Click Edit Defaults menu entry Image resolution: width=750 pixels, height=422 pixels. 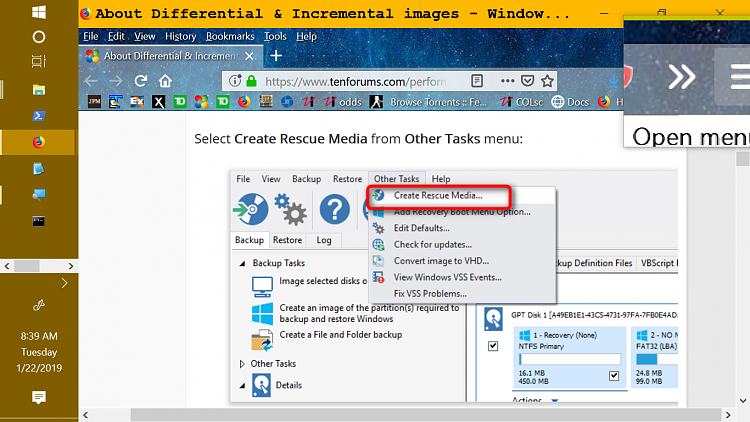point(421,228)
